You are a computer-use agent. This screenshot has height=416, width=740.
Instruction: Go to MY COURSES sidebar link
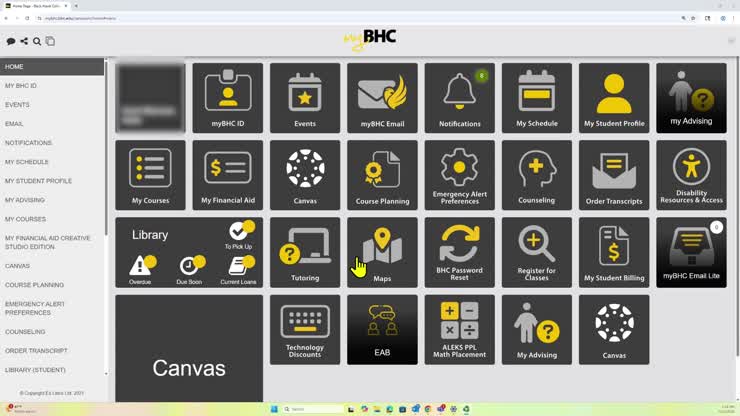pyautogui.click(x=25, y=219)
